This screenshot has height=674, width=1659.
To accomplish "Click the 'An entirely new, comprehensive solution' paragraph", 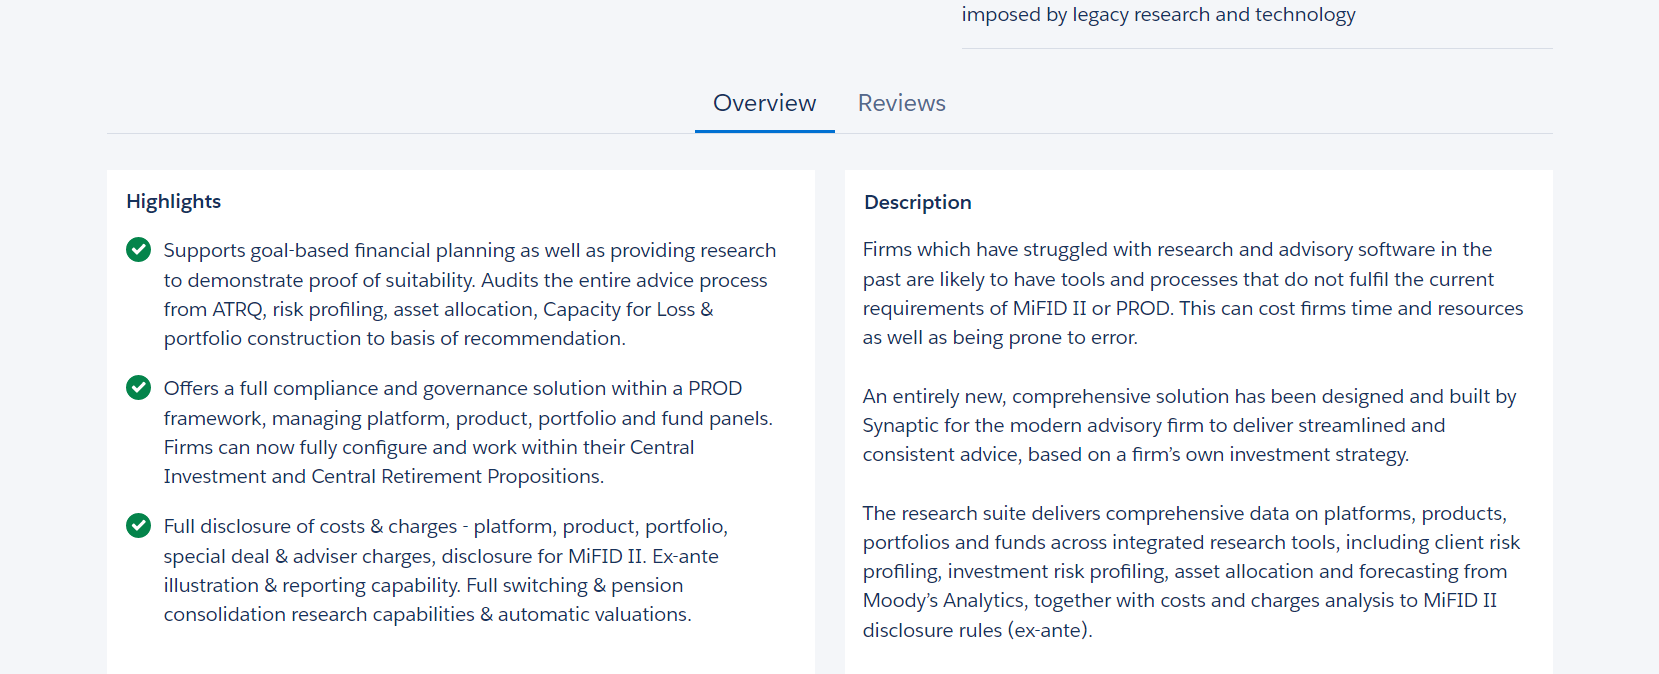I will point(1189,425).
